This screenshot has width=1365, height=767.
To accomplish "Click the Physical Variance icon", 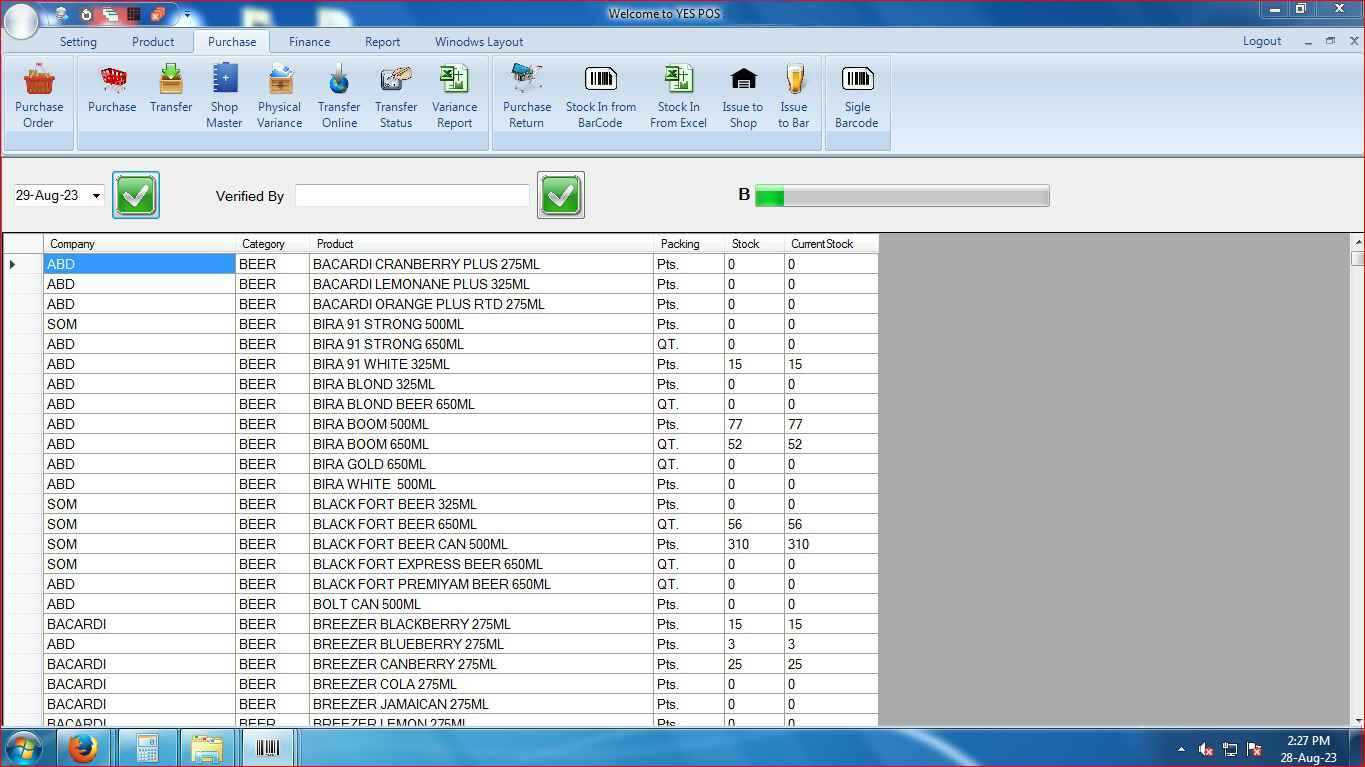I will coord(279,95).
